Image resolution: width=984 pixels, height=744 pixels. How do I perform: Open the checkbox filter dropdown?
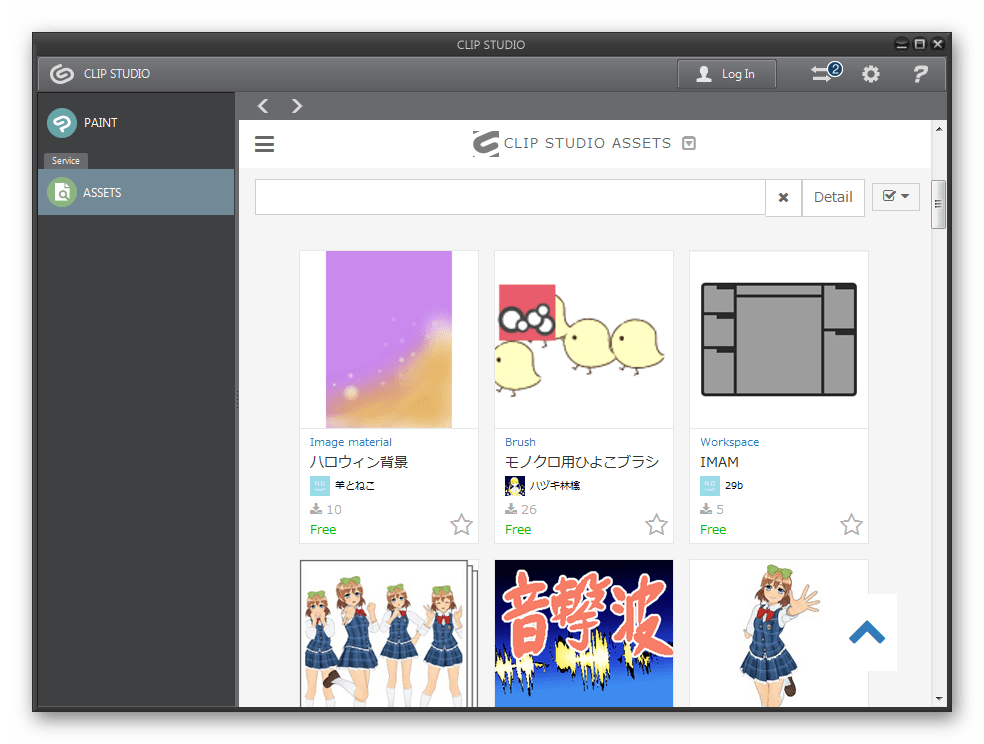click(896, 196)
